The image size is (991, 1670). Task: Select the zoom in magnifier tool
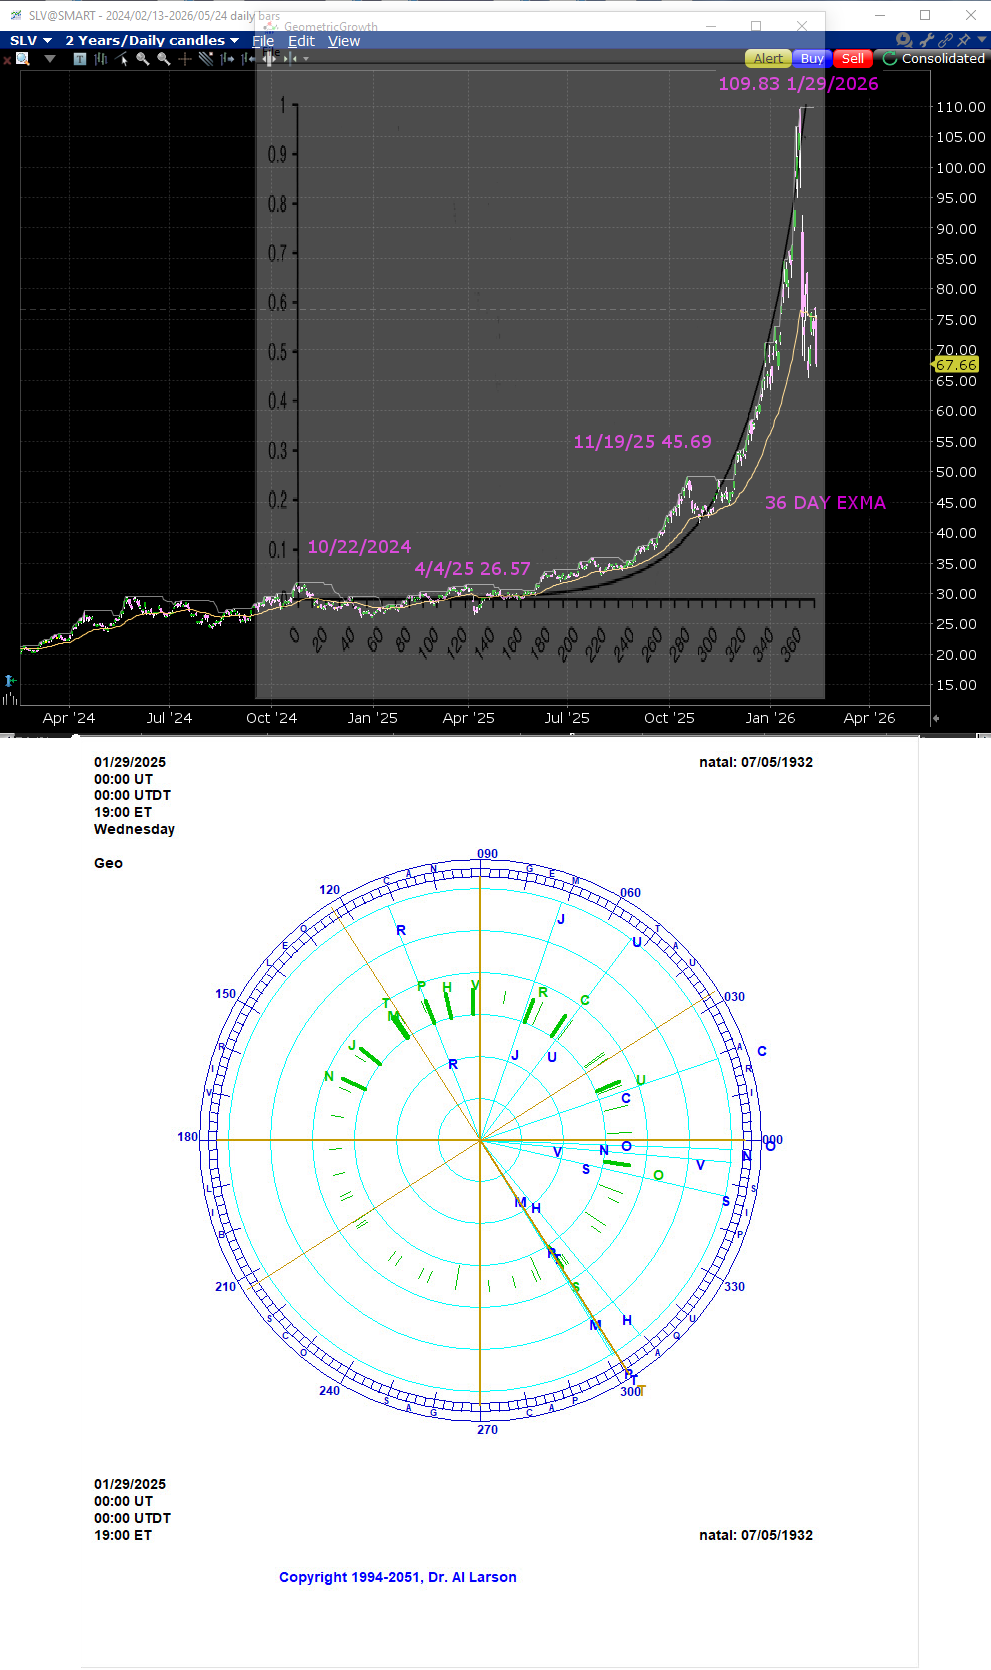[x=143, y=59]
